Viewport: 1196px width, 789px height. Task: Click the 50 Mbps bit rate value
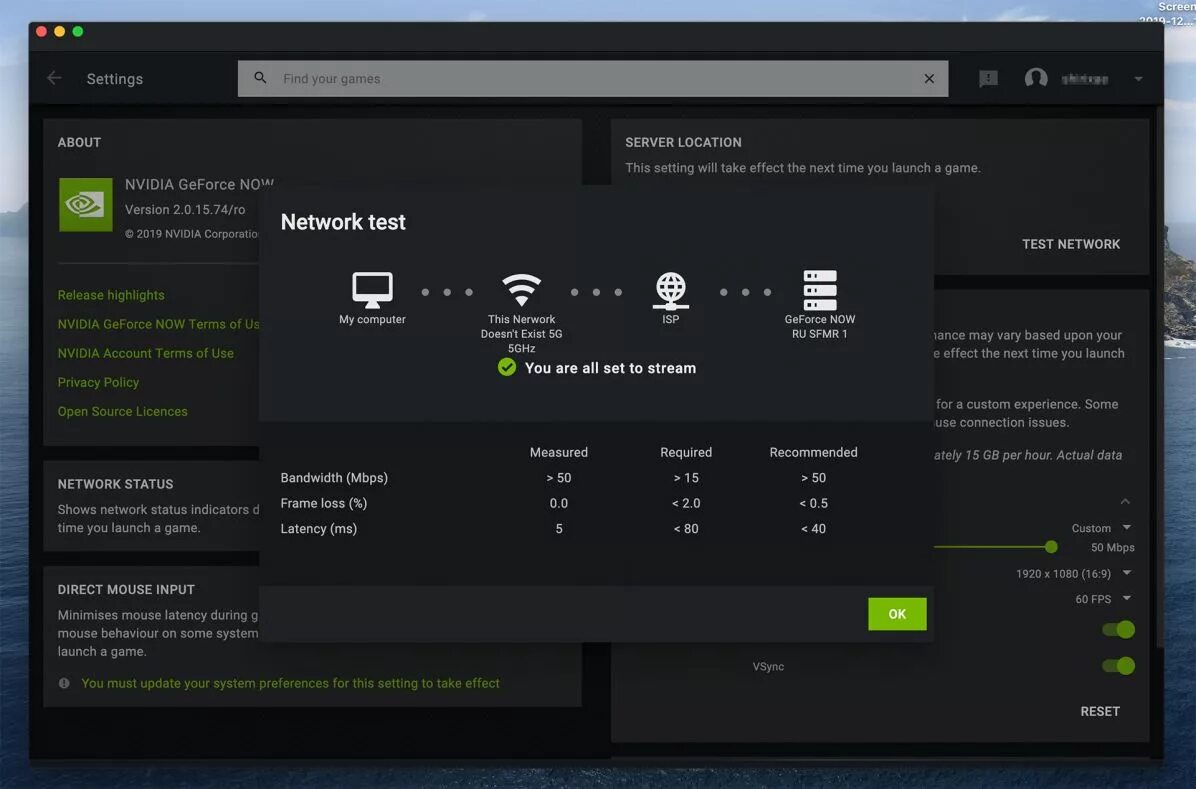pyautogui.click(x=1112, y=548)
